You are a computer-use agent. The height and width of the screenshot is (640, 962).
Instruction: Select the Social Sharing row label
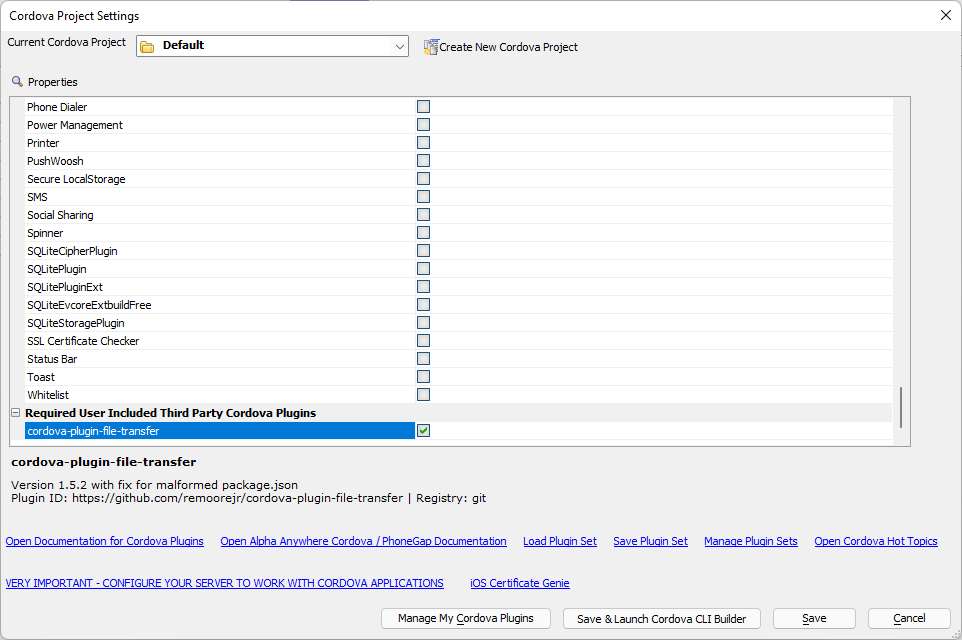coord(60,215)
